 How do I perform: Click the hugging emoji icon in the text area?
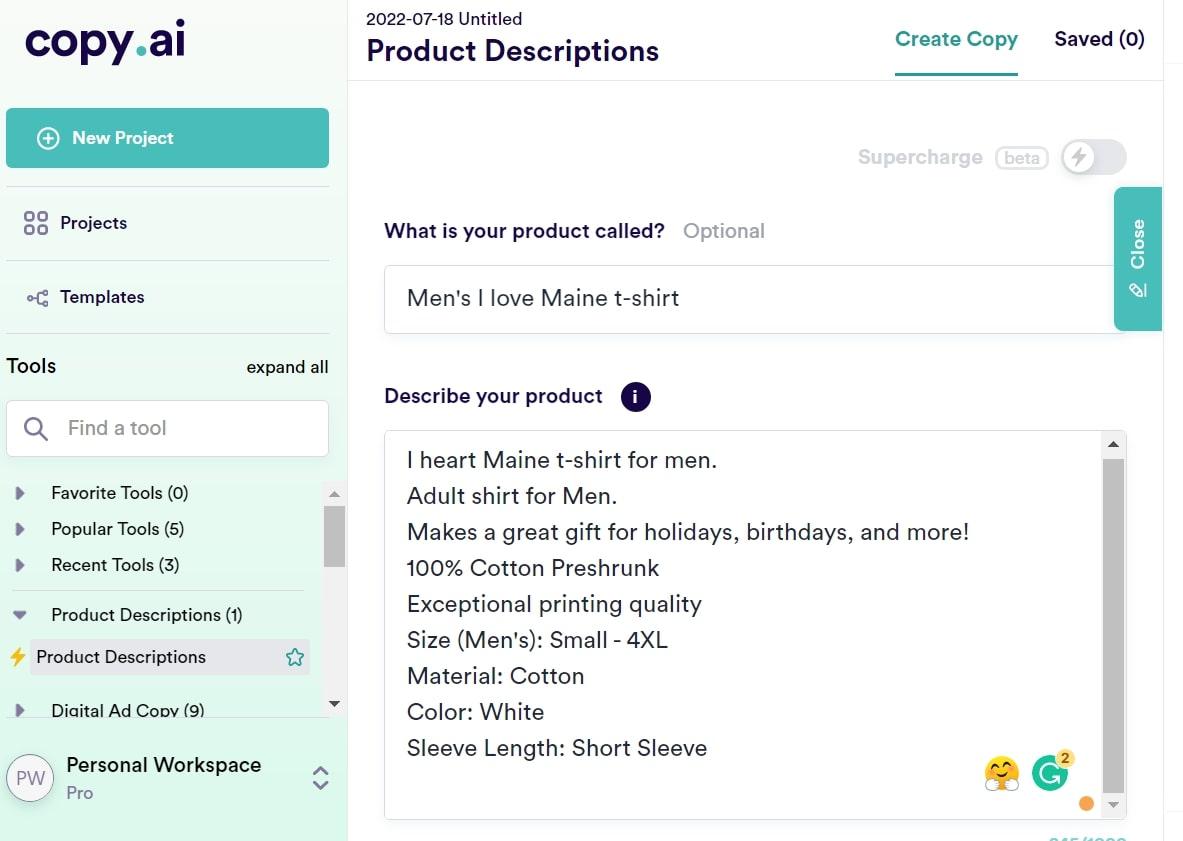point(1001,773)
